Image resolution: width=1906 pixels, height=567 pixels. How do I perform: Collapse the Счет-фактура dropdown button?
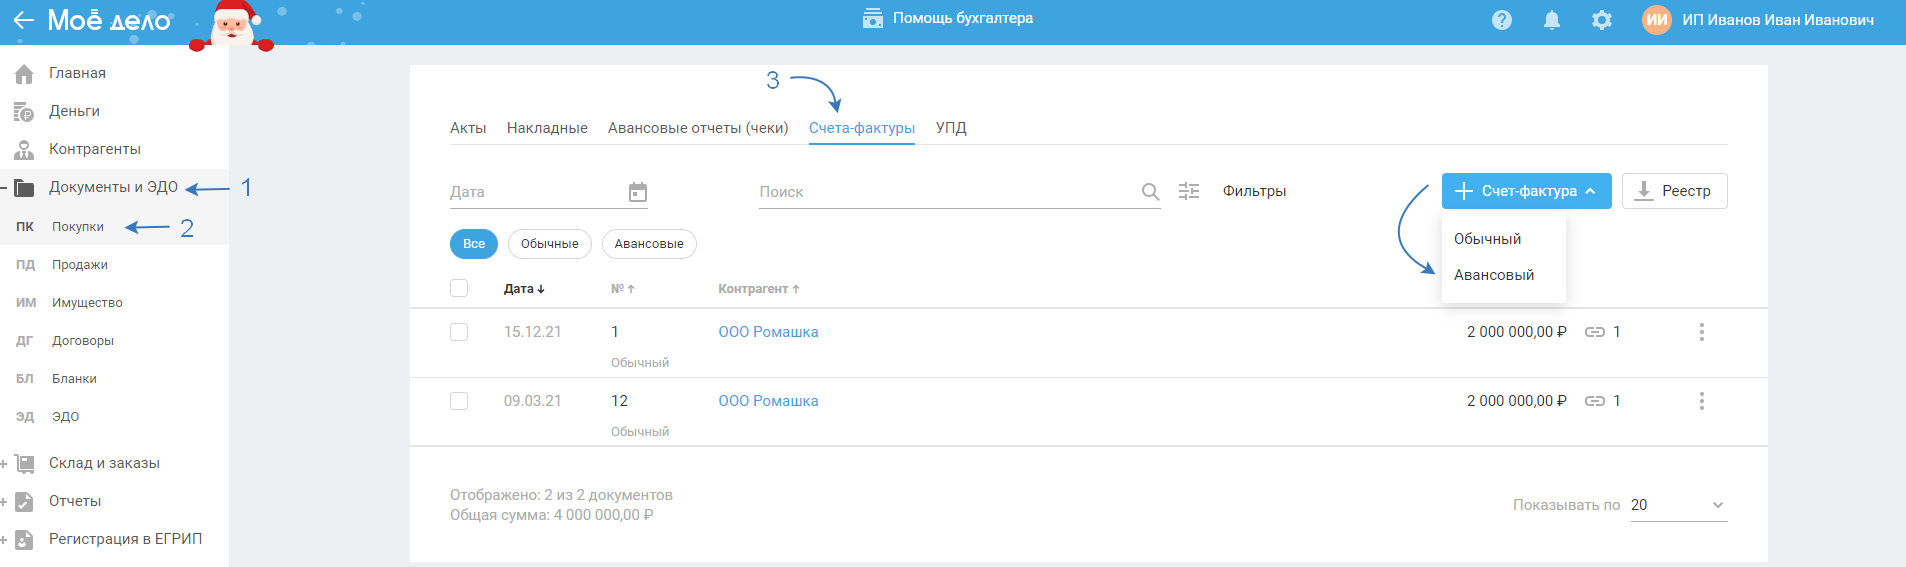pyautogui.click(x=1526, y=191)
